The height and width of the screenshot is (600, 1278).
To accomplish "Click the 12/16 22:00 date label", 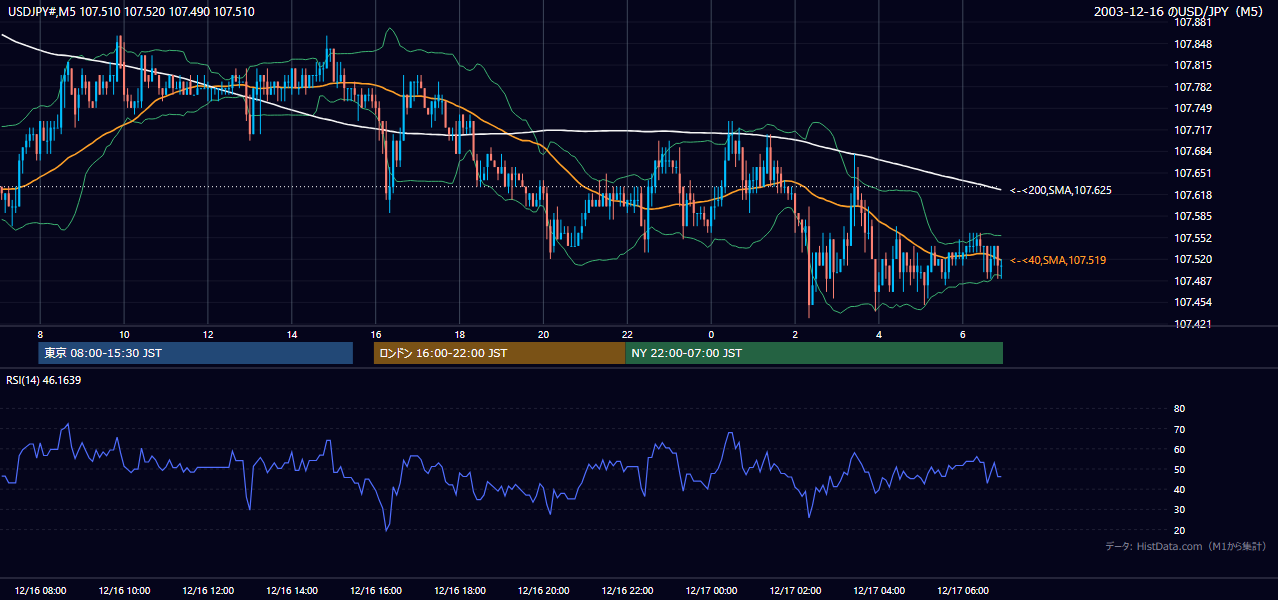I will pyautogui.click(x=627, y=590).
